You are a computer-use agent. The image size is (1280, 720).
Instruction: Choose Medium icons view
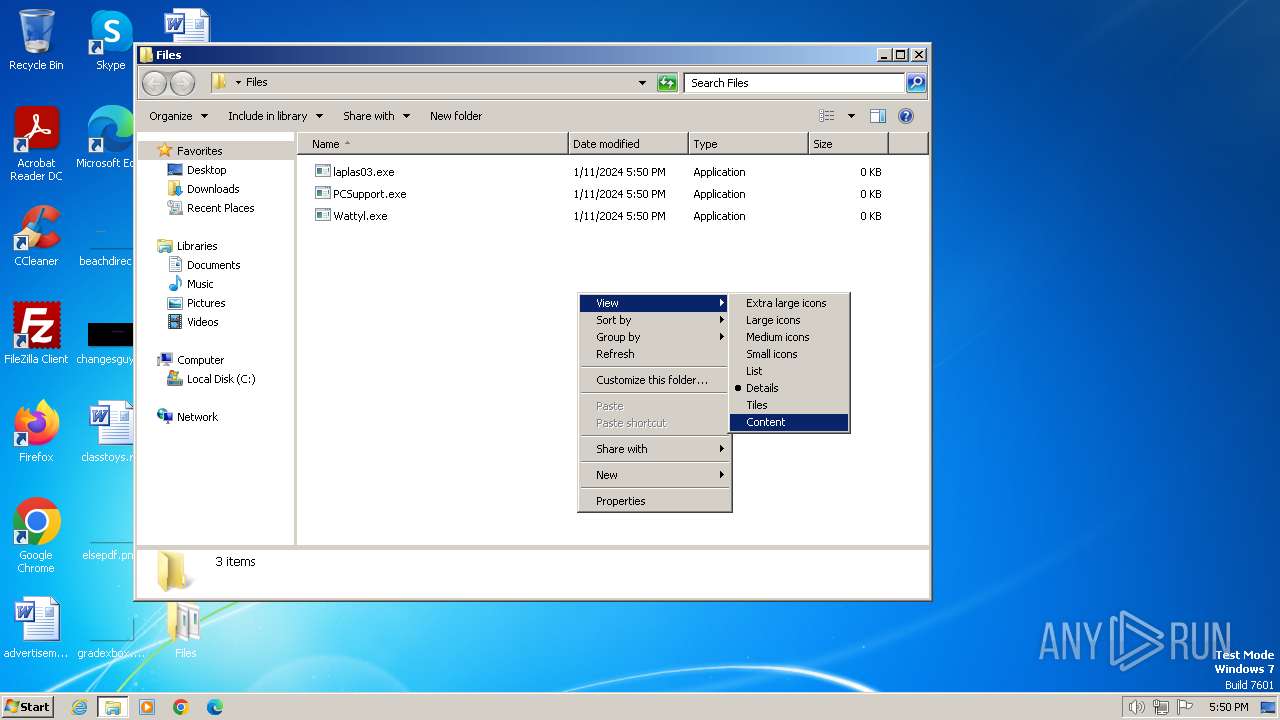789,337
